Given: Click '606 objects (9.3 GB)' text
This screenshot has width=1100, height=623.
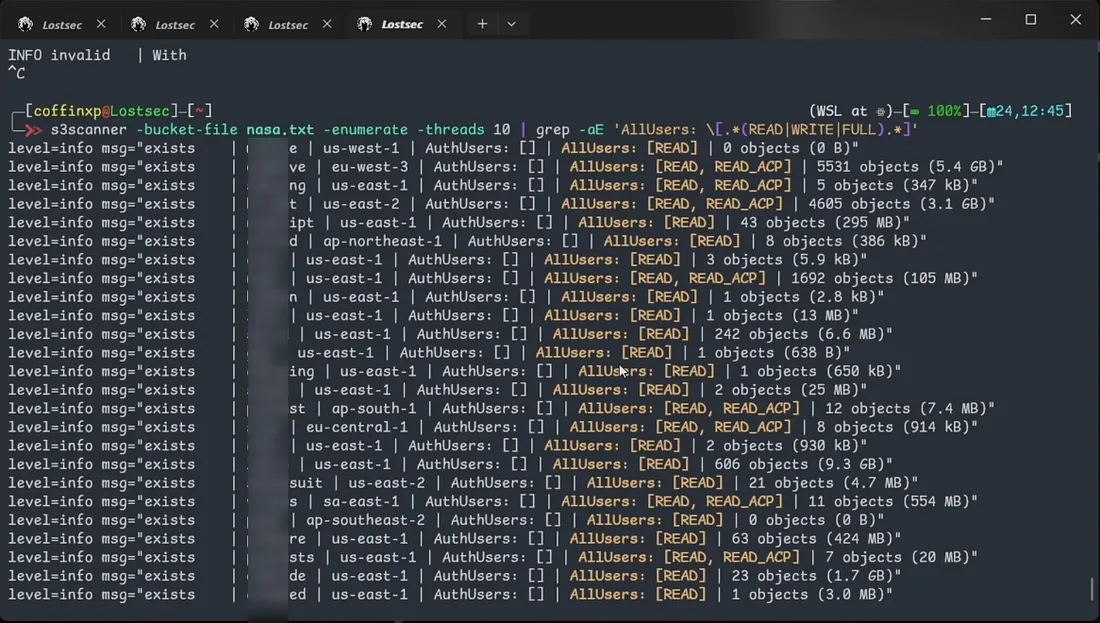Looking at the screenshot, I should pos(799,464).
